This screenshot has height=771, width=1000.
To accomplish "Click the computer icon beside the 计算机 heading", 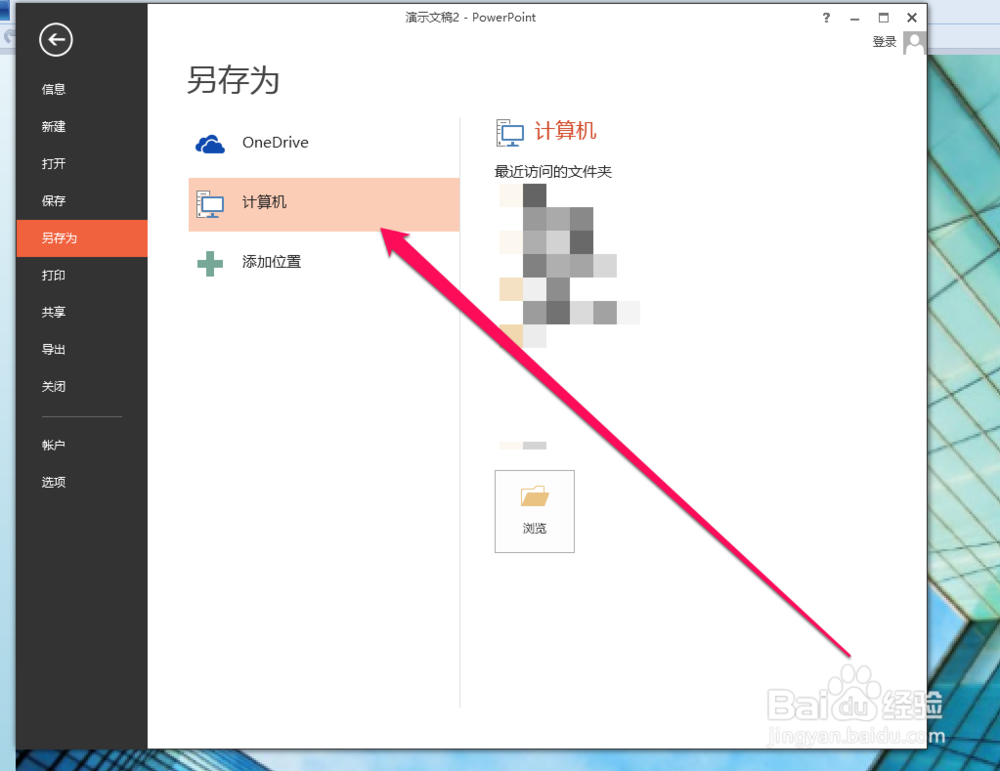I will pos(510,133).
